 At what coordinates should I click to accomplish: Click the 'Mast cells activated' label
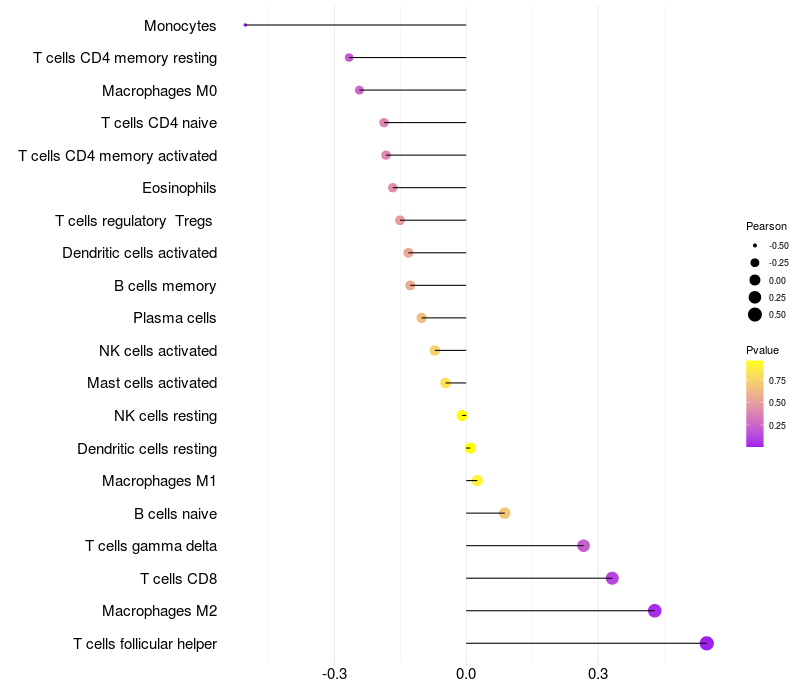[x=152, y=383]
